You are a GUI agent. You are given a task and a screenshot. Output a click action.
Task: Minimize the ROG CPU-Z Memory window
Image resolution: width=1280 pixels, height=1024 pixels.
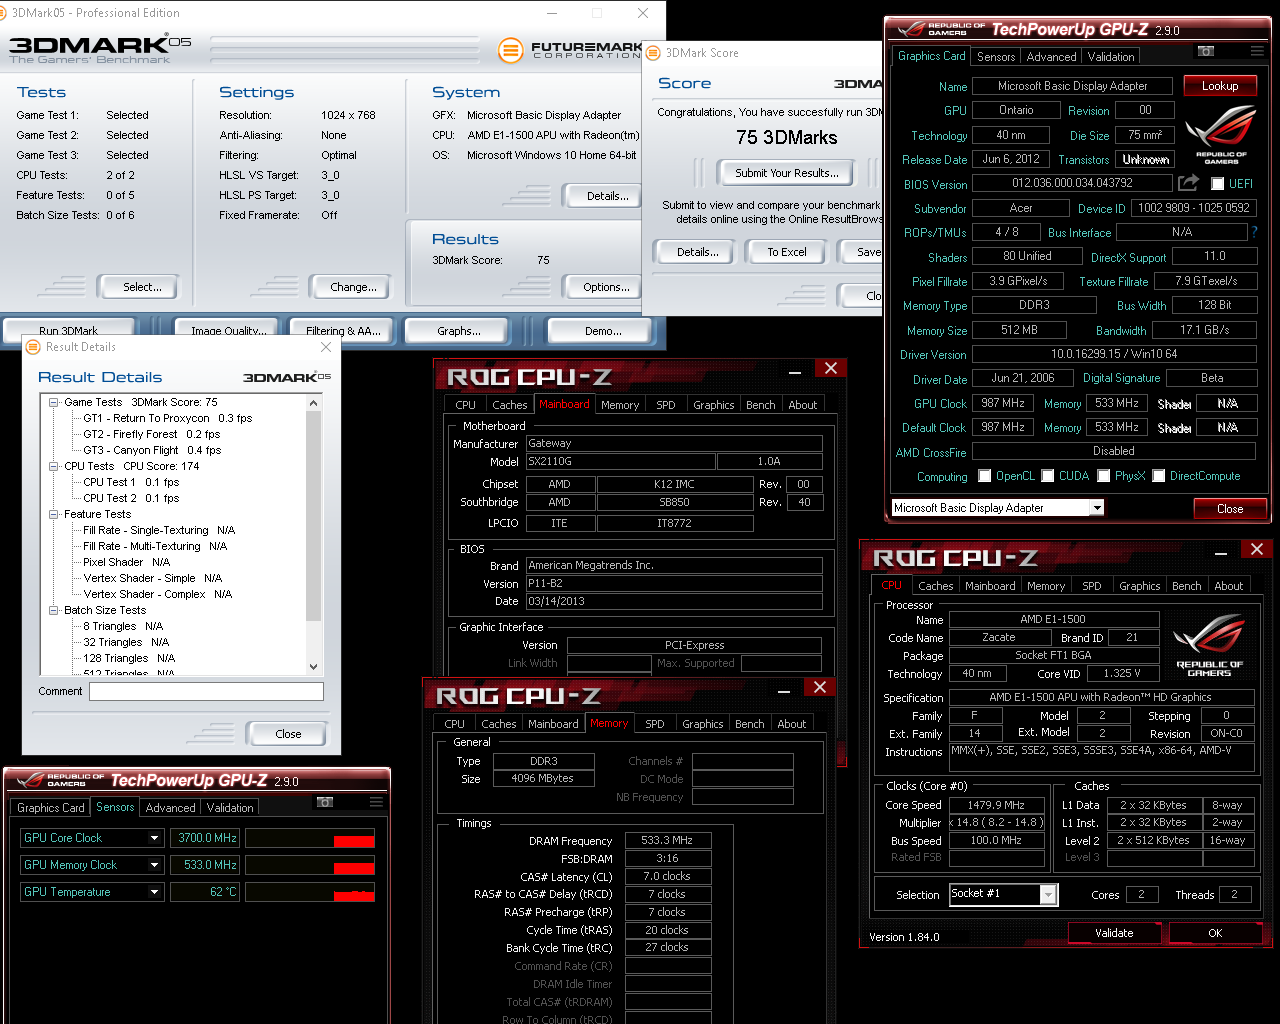click(x=785, y=691)
